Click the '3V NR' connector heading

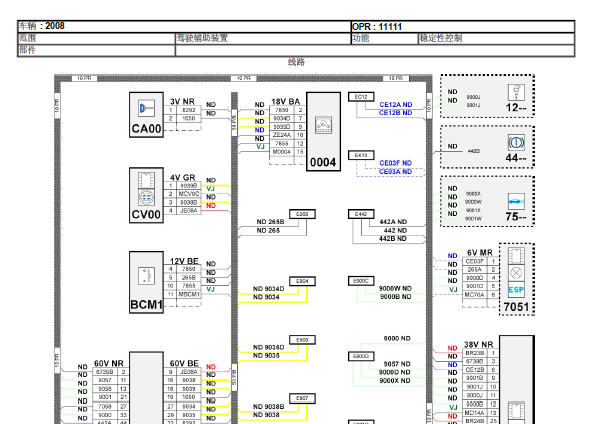point(182,102)
